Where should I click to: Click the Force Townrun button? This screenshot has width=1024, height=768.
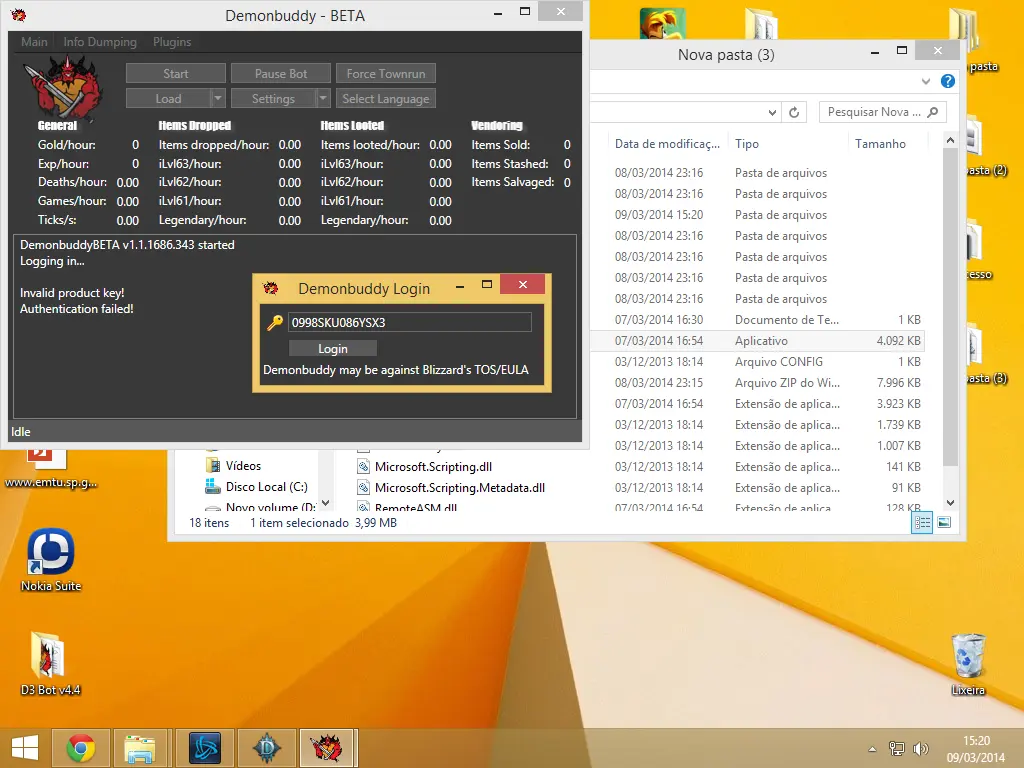pyautogui.click(x=386, y=74)
